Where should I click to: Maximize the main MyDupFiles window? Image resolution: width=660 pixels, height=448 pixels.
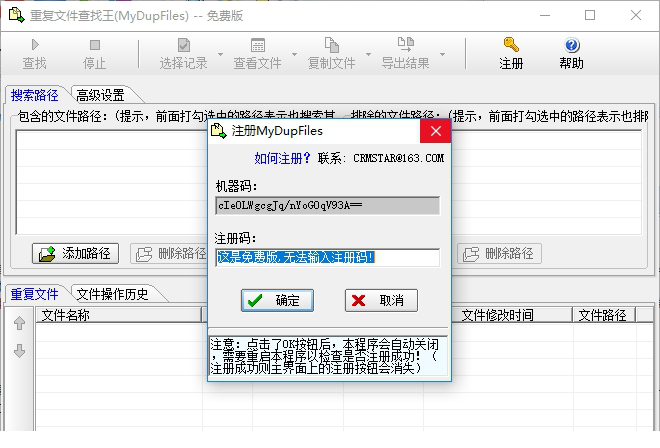coord(590,16)
